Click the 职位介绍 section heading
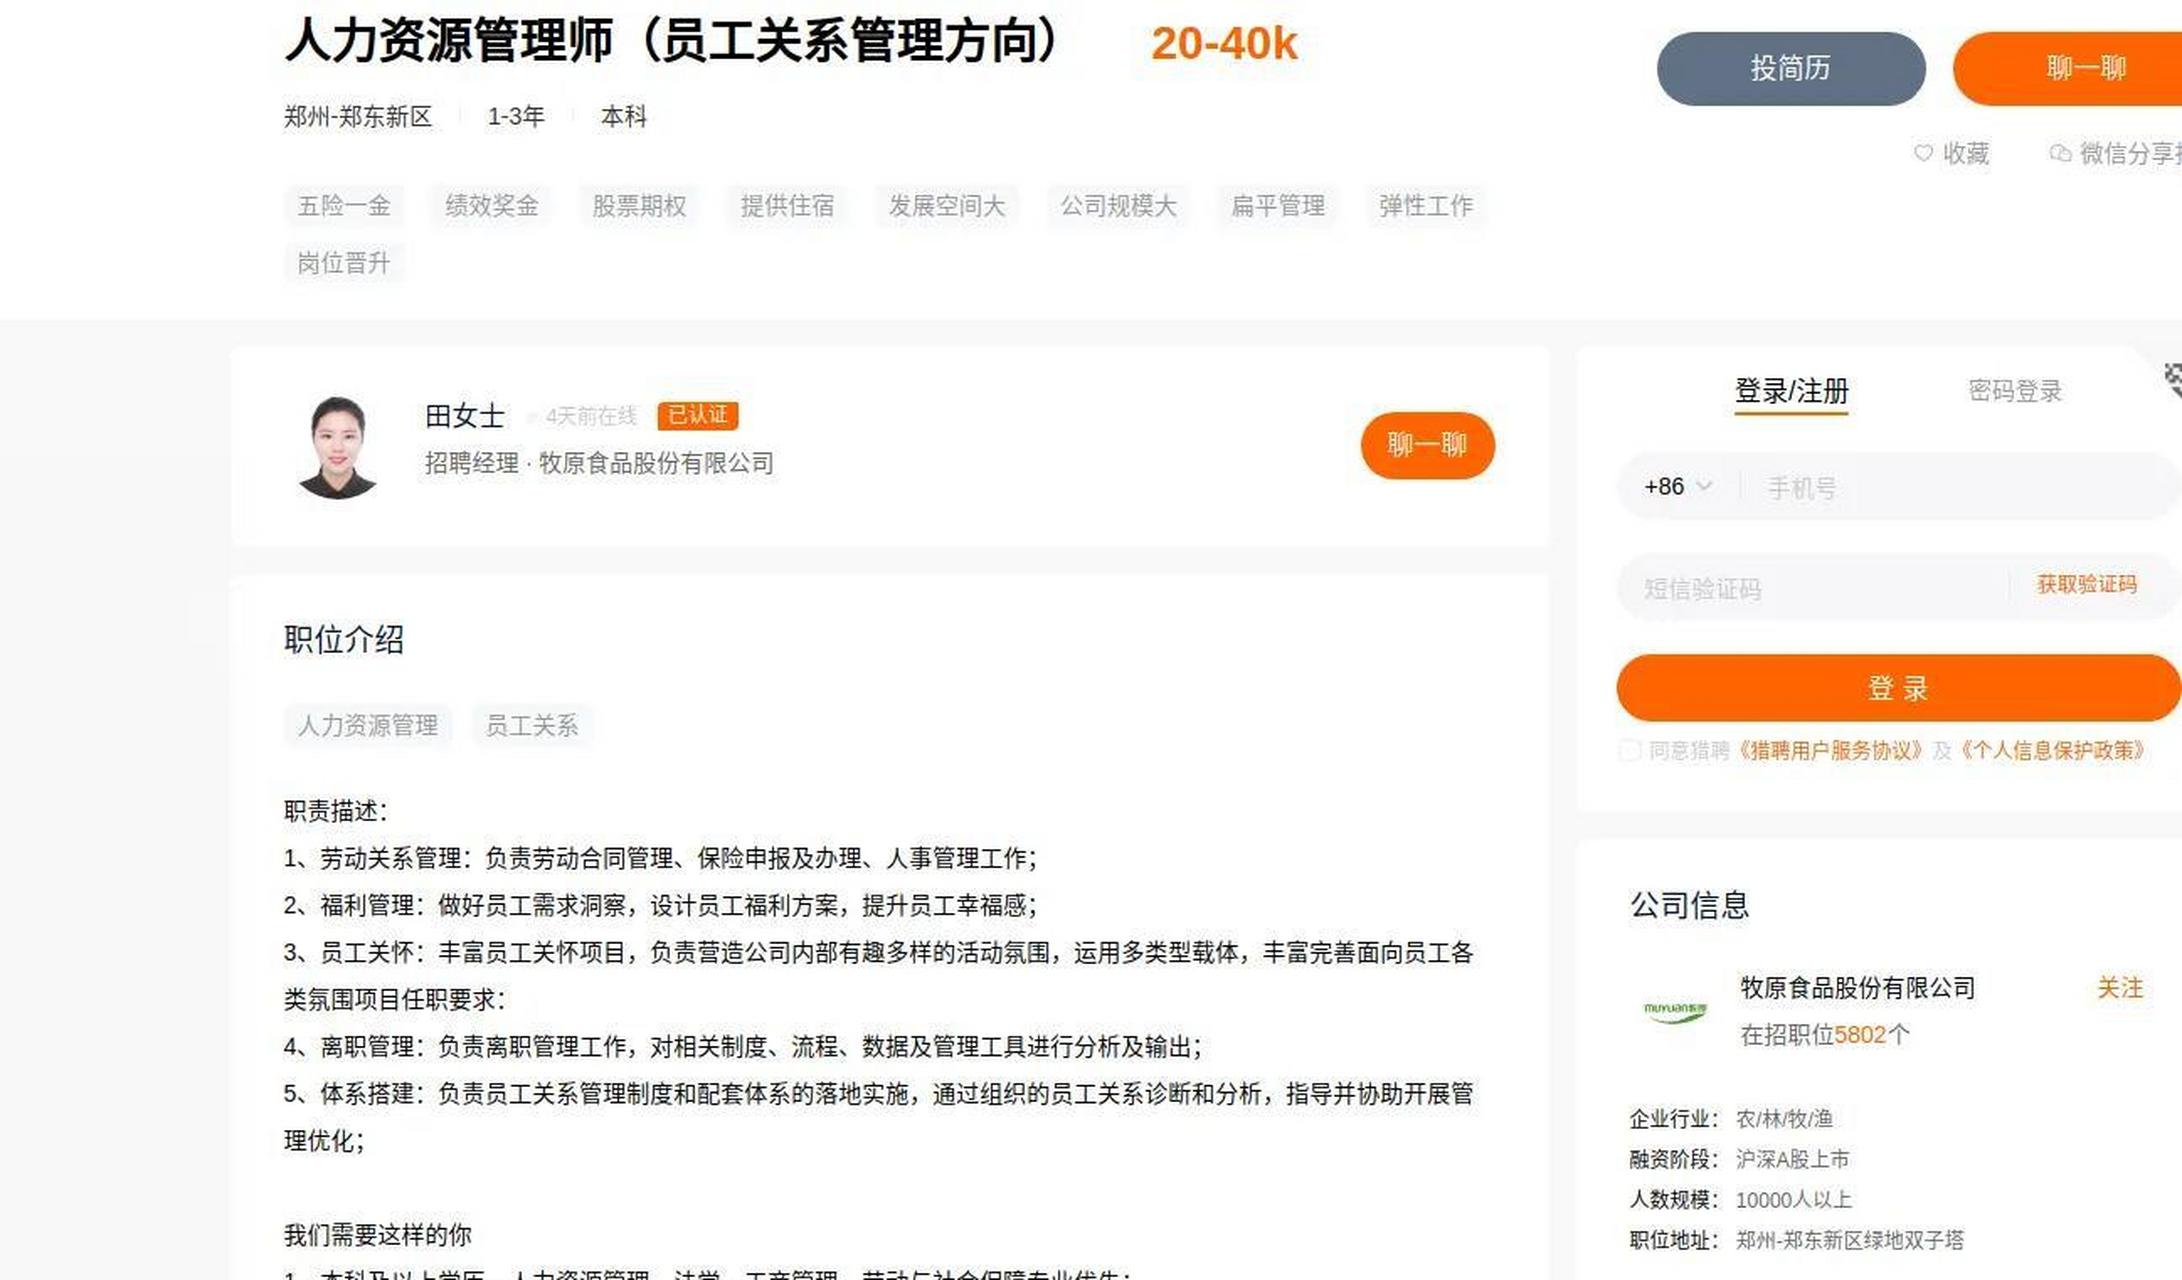The height and width of the screenshot is (1280, 2182). point(344,640)
